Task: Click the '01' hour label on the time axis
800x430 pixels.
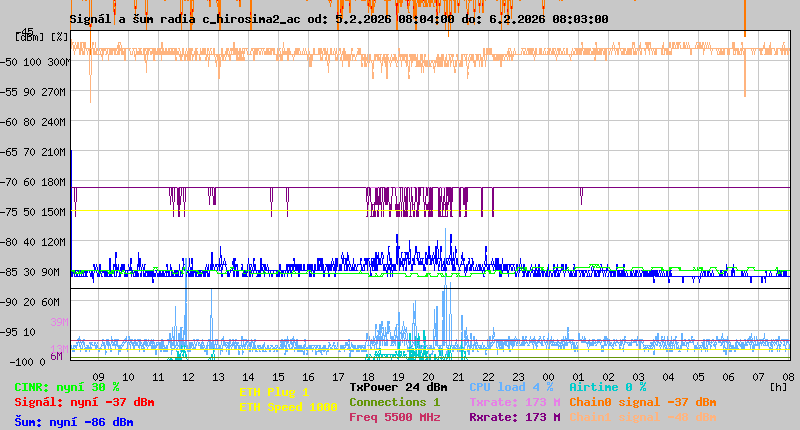Action: (x=579, y=377)
